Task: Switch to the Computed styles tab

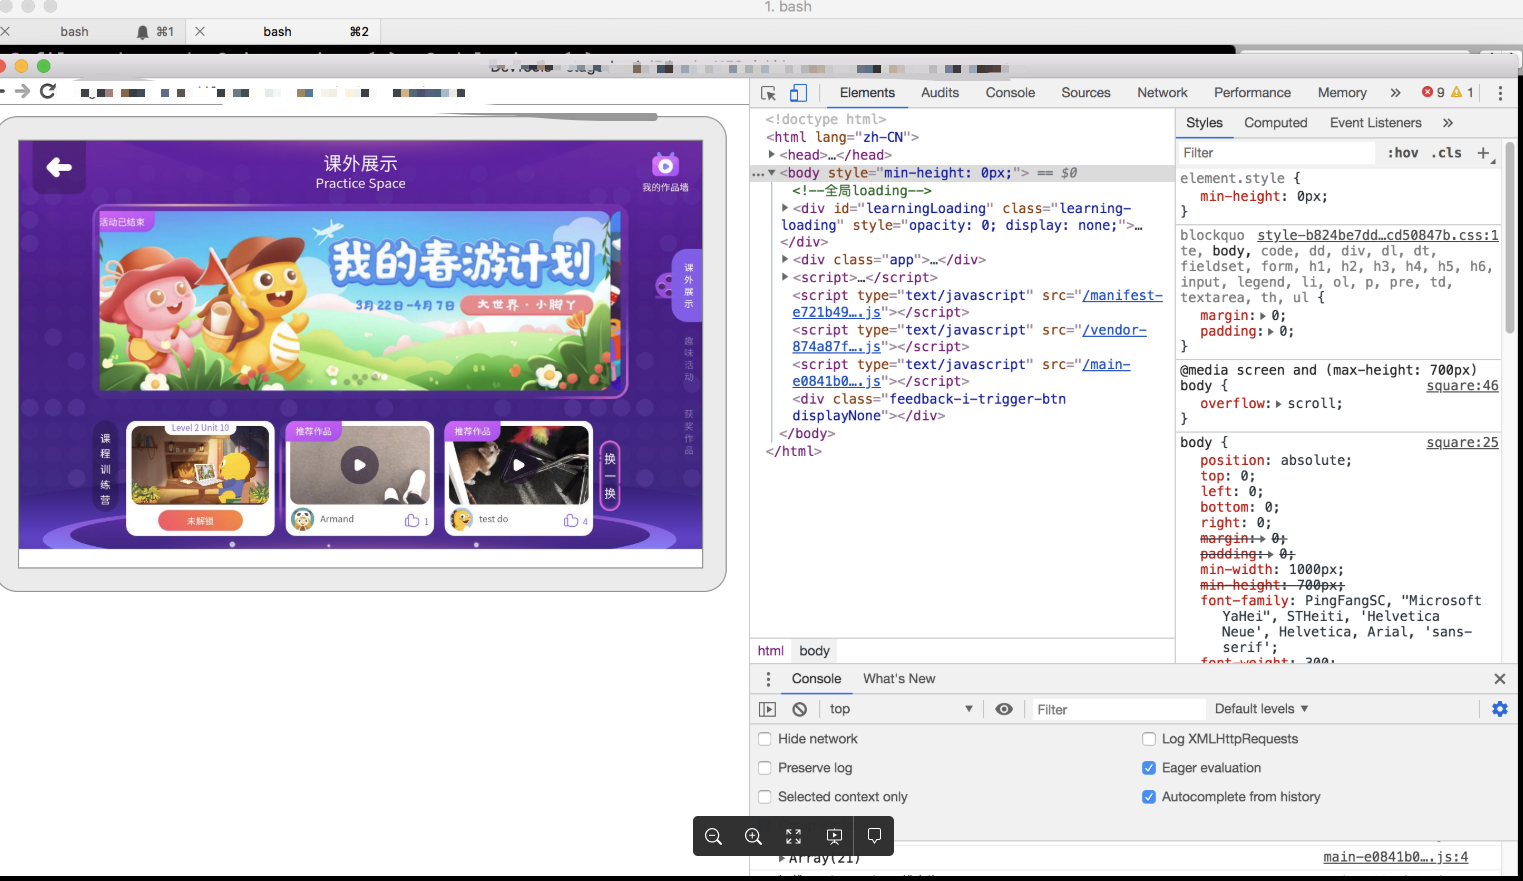Action: point(1276,123)
